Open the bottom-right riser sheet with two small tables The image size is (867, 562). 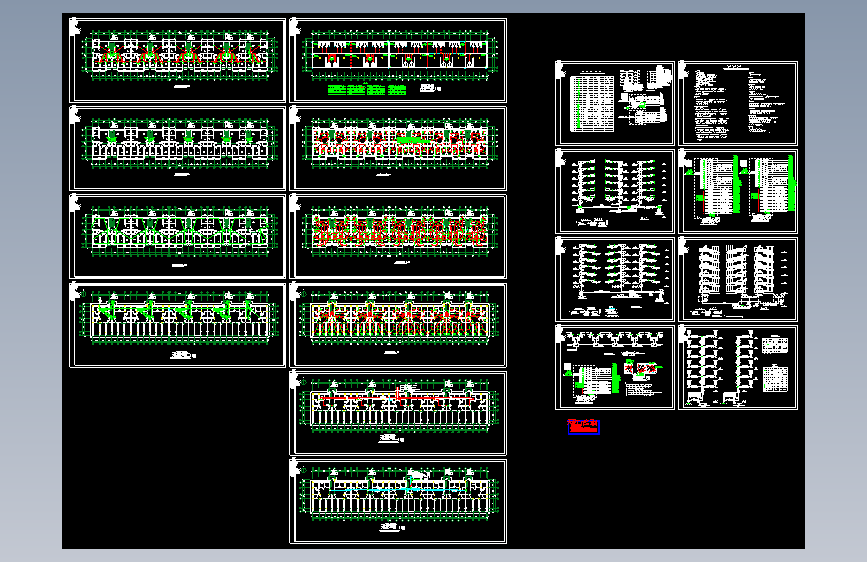coord(738,367)
